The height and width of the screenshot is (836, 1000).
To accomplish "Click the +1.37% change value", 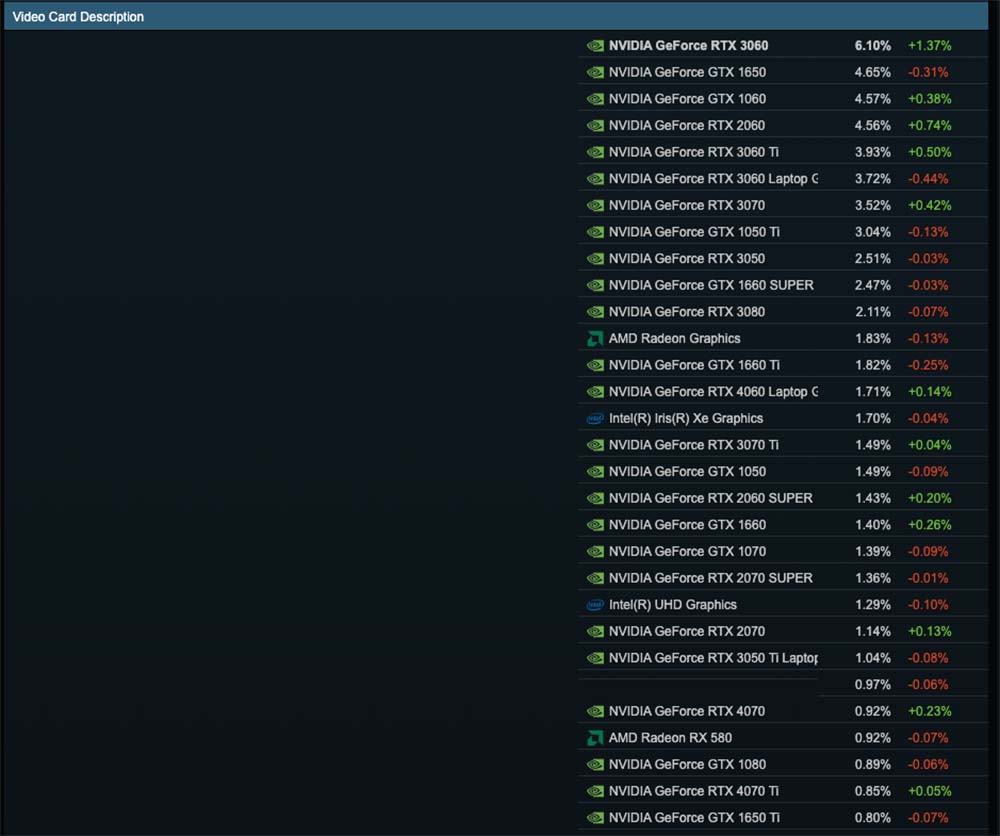I will point(929,46).
